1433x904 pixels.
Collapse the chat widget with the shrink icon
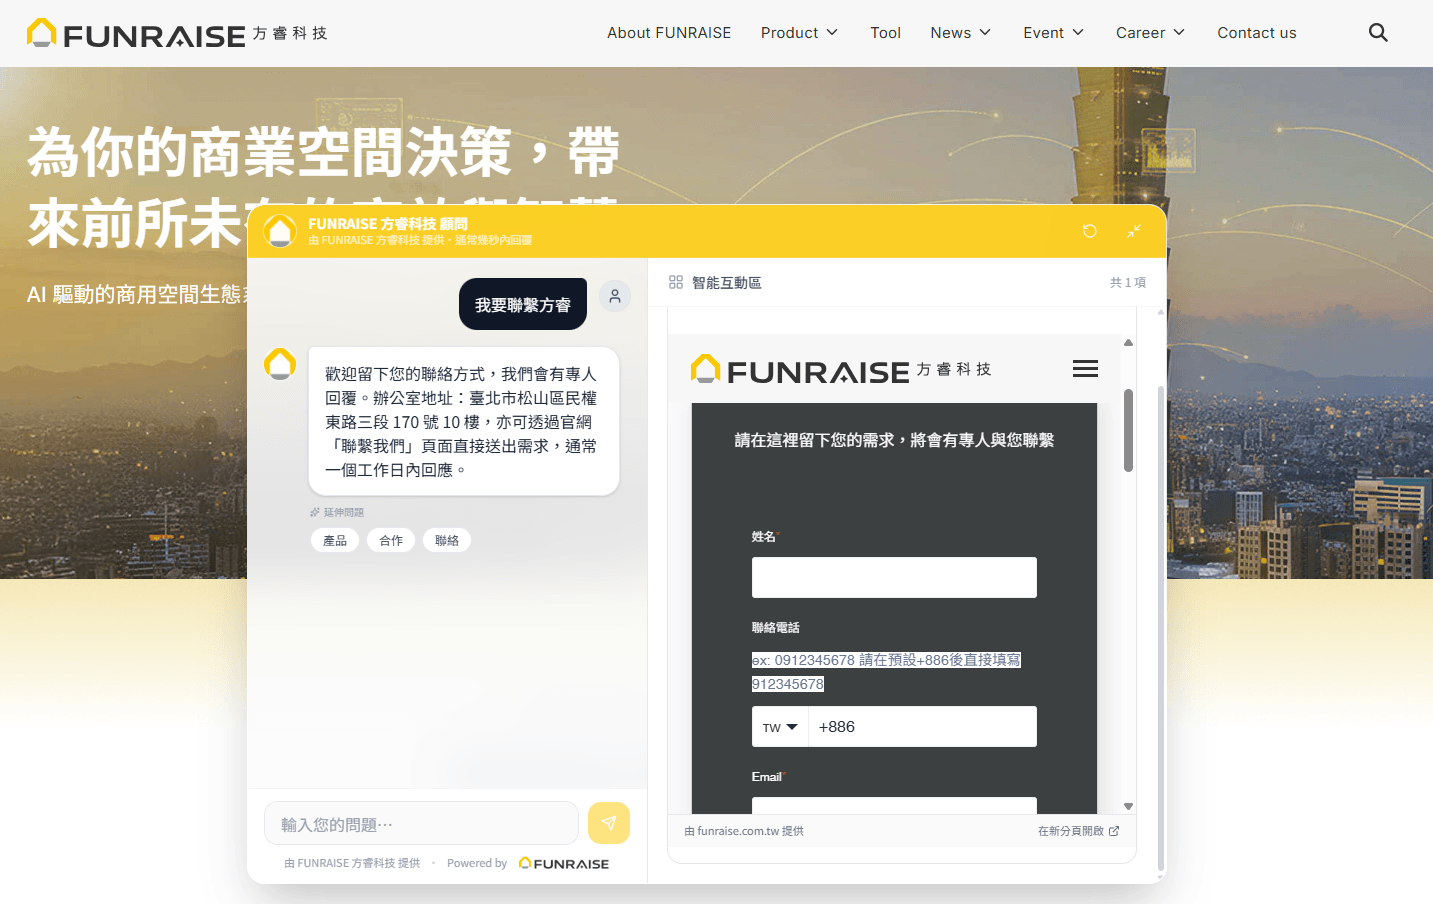pos(1134,231)
